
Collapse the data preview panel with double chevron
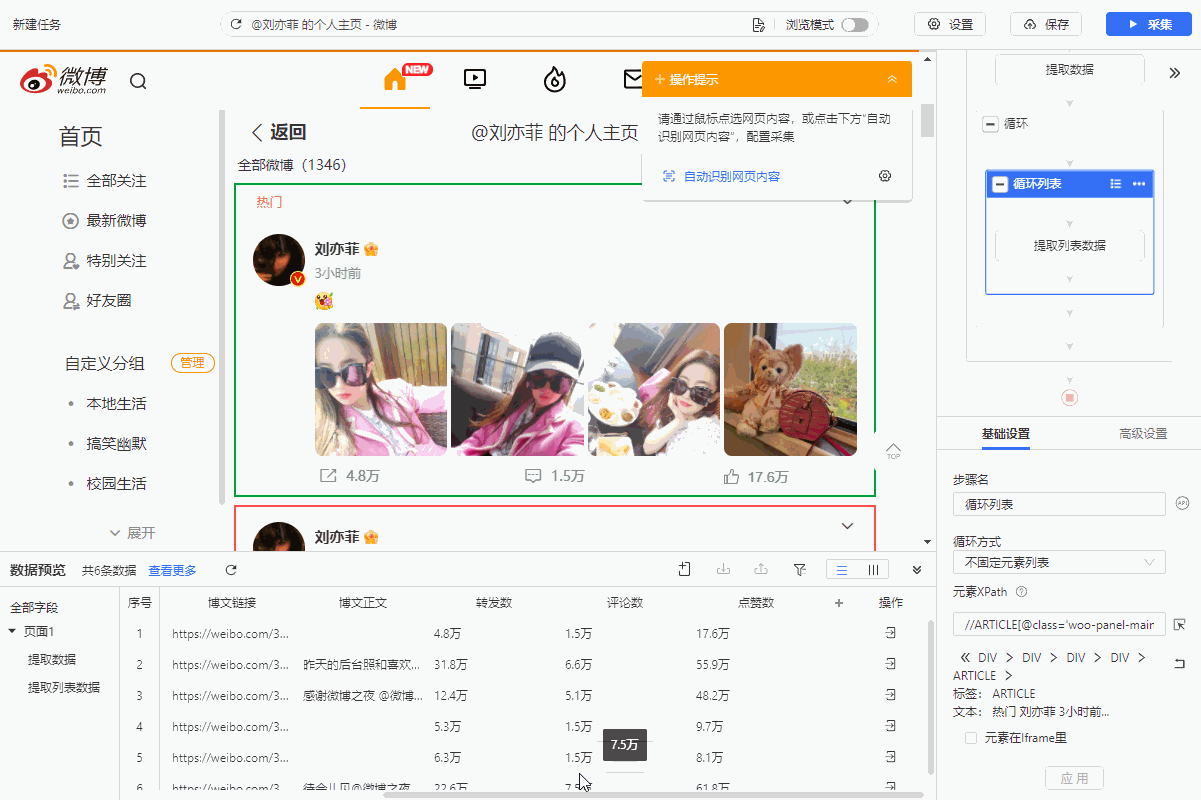point(917,569)
